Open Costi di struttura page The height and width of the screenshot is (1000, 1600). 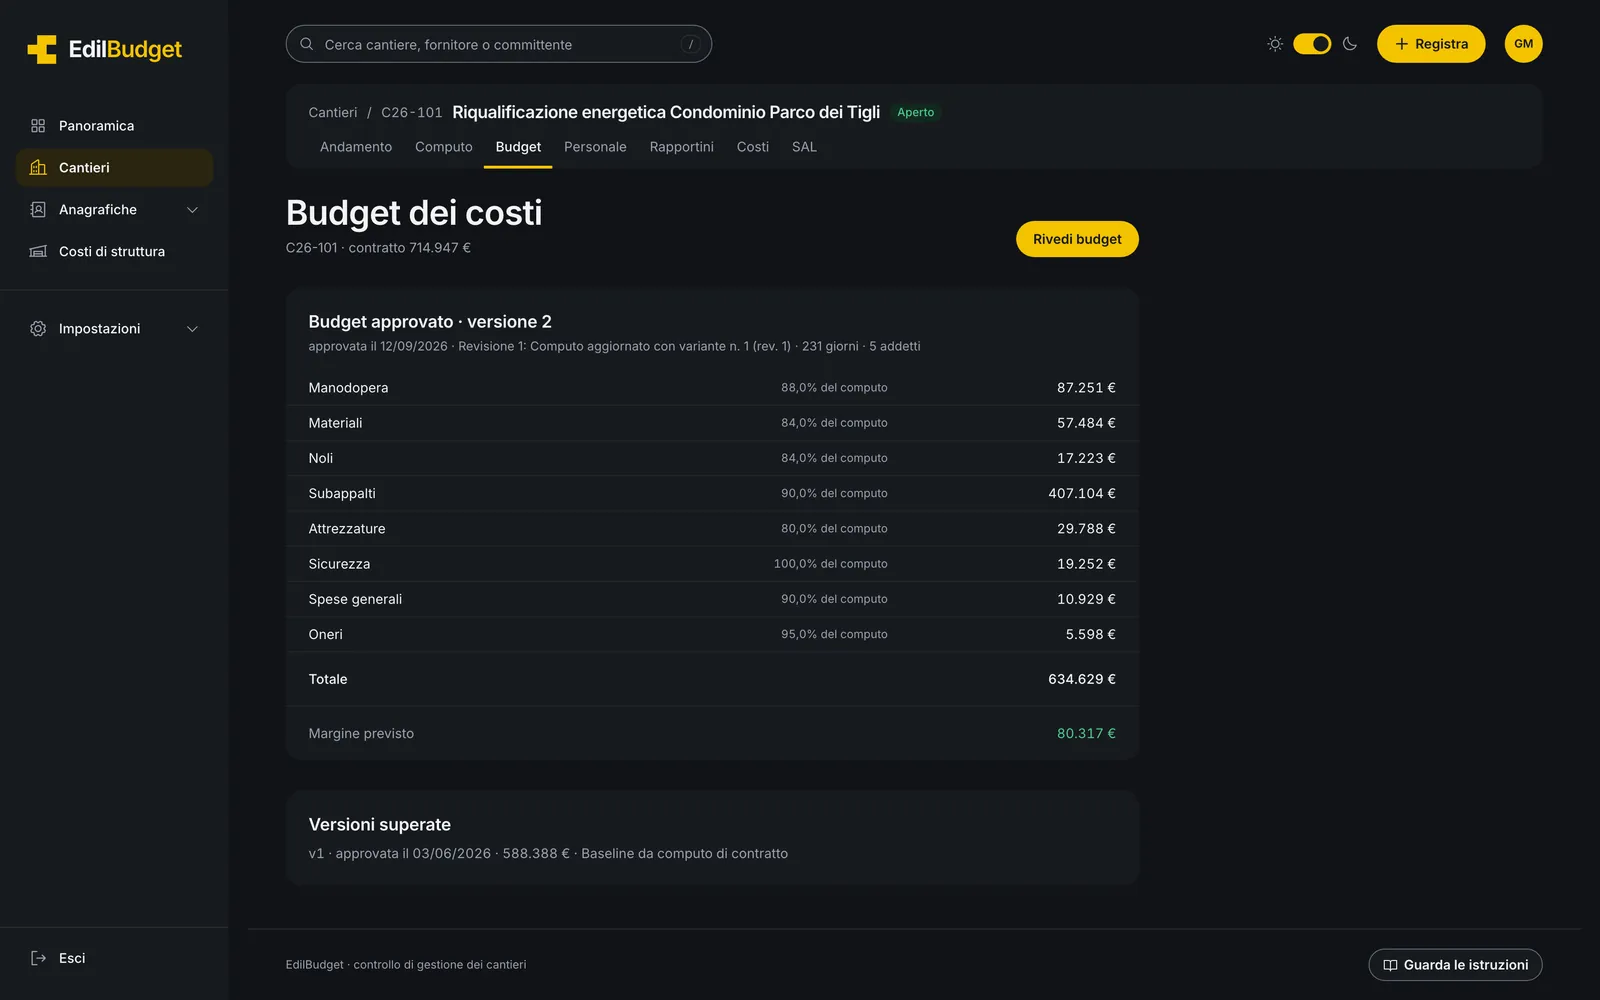point(114,252)
